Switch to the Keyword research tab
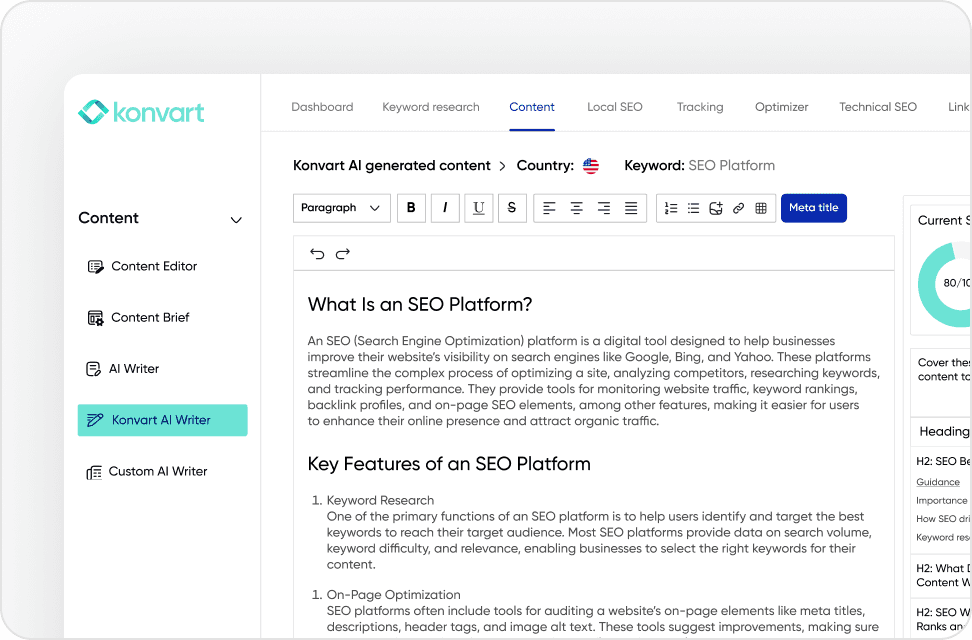Image resolution: width=972 pixels, height=640 pixels. pos(430,107)
